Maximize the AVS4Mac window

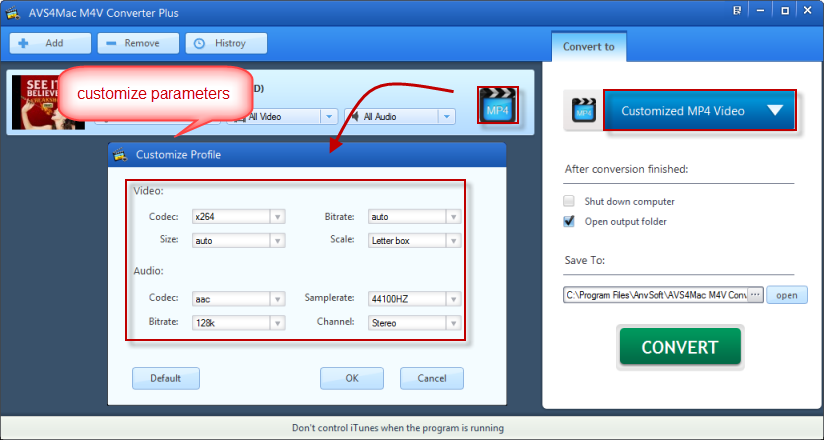785,11
